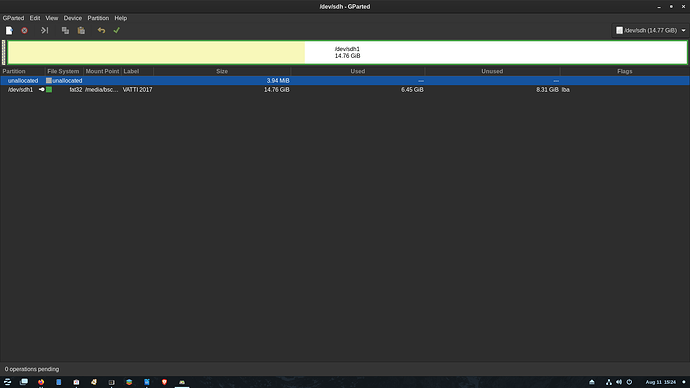
Task: Open the View menu
Action: (x=51, y=18)
